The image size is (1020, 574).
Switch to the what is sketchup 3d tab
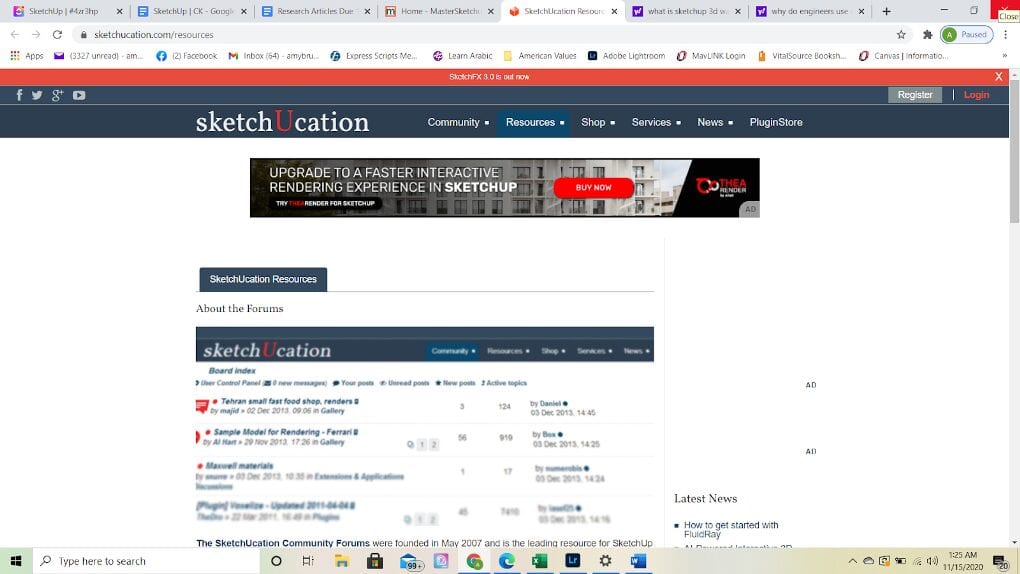687,11
